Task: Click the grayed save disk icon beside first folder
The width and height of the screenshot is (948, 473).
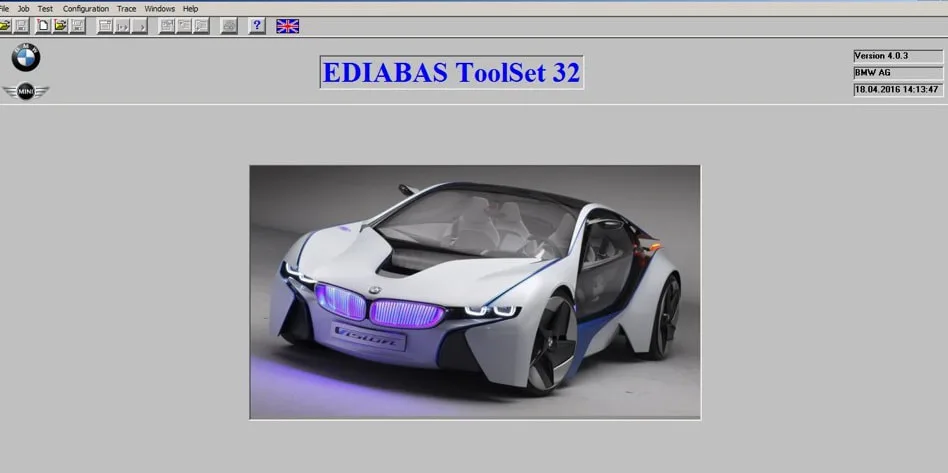Action: pyautogui.click(x=21, y=25)
